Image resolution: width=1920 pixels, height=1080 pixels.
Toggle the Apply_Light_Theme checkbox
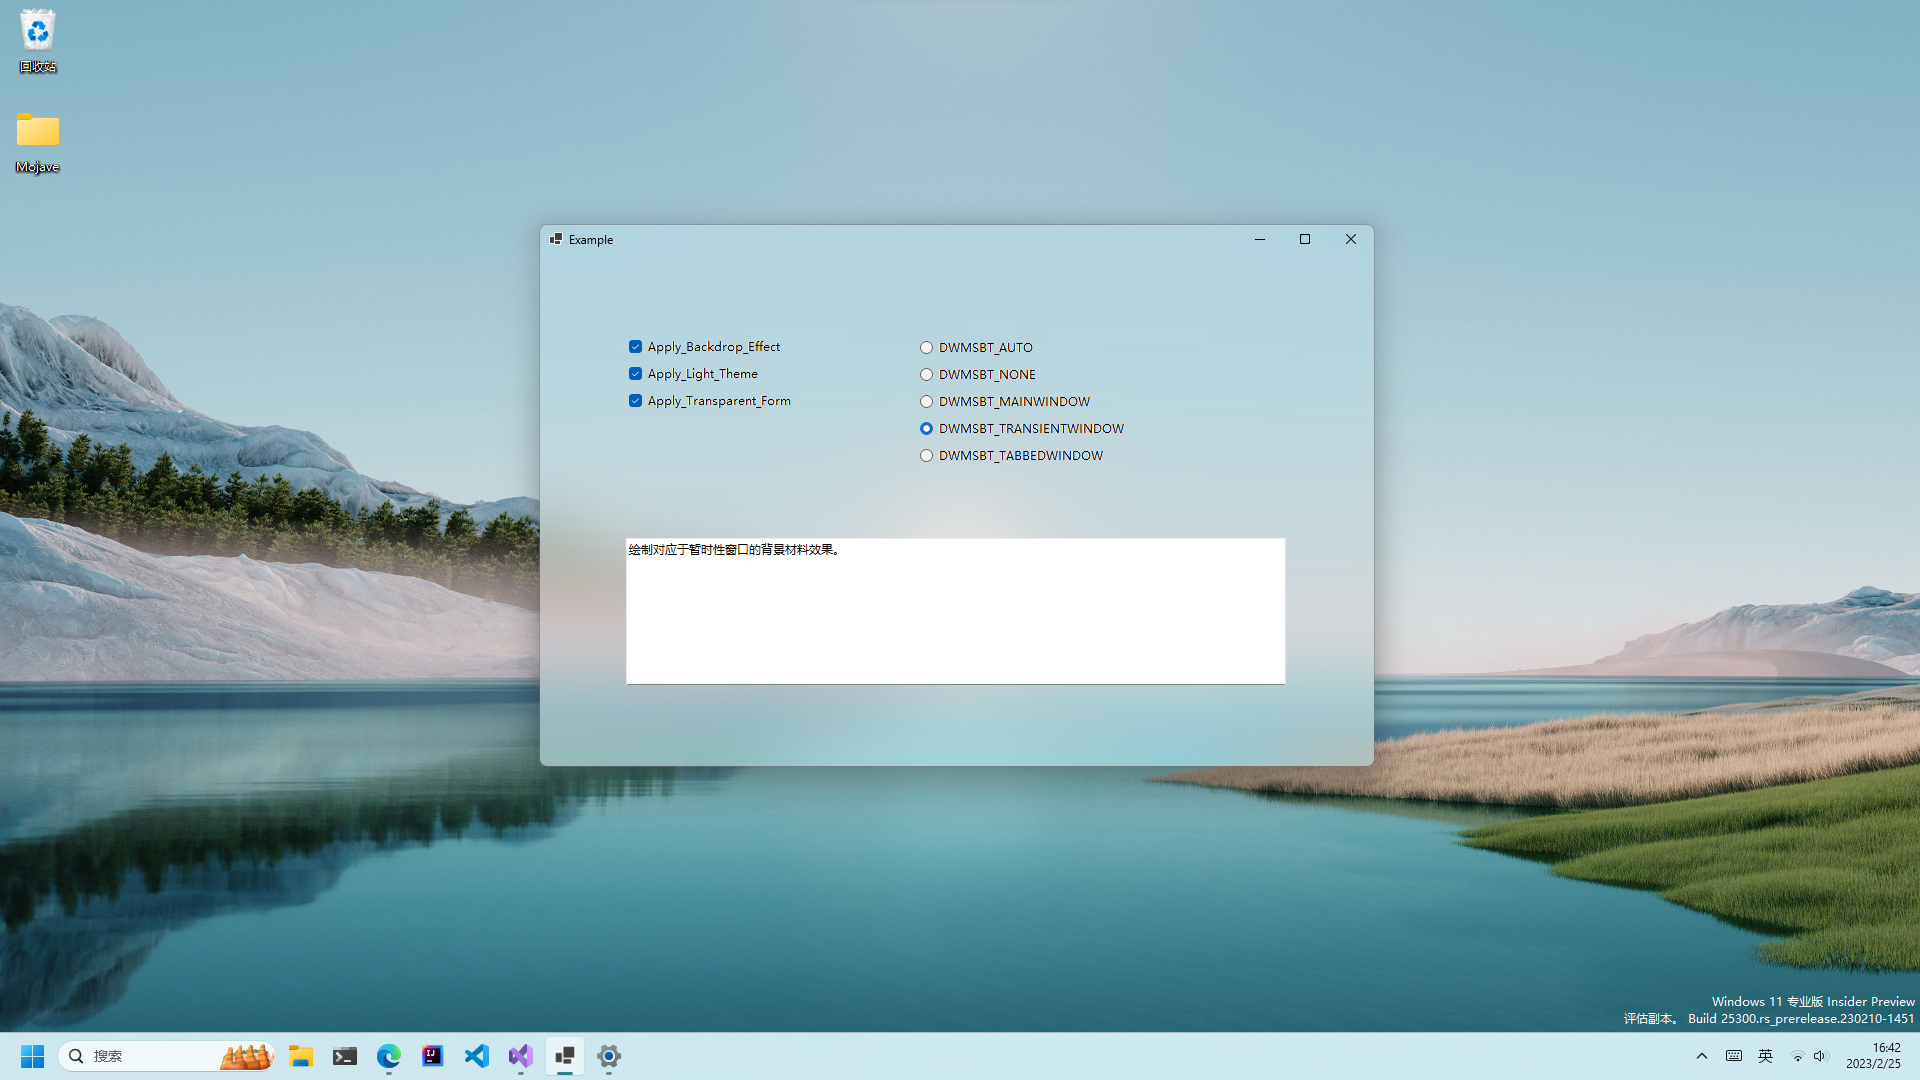(x=635, y=374)
